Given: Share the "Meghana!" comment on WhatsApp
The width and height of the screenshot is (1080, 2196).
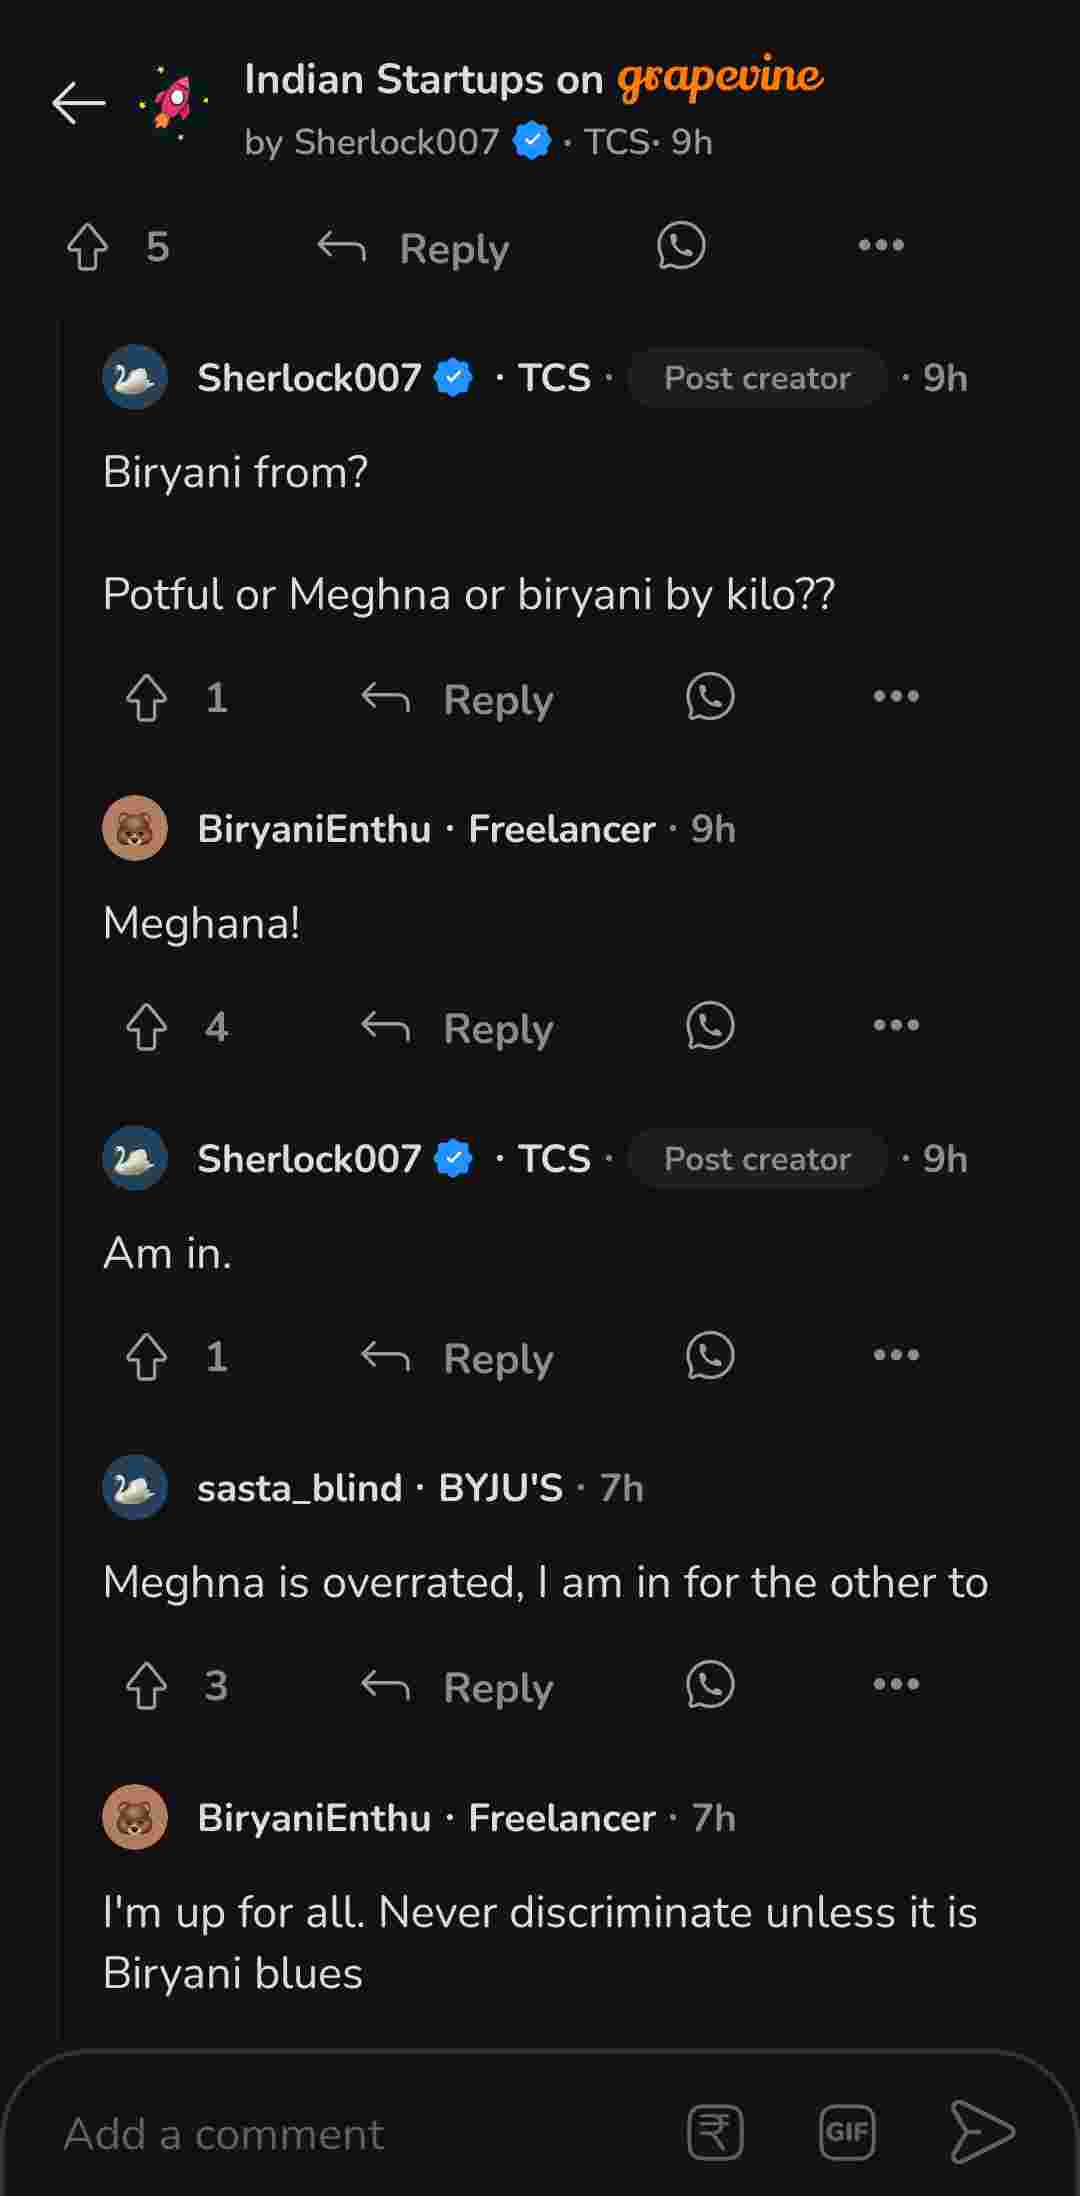Looking at the screenshot, I should pyautogui.click(x=710, y=1026).
